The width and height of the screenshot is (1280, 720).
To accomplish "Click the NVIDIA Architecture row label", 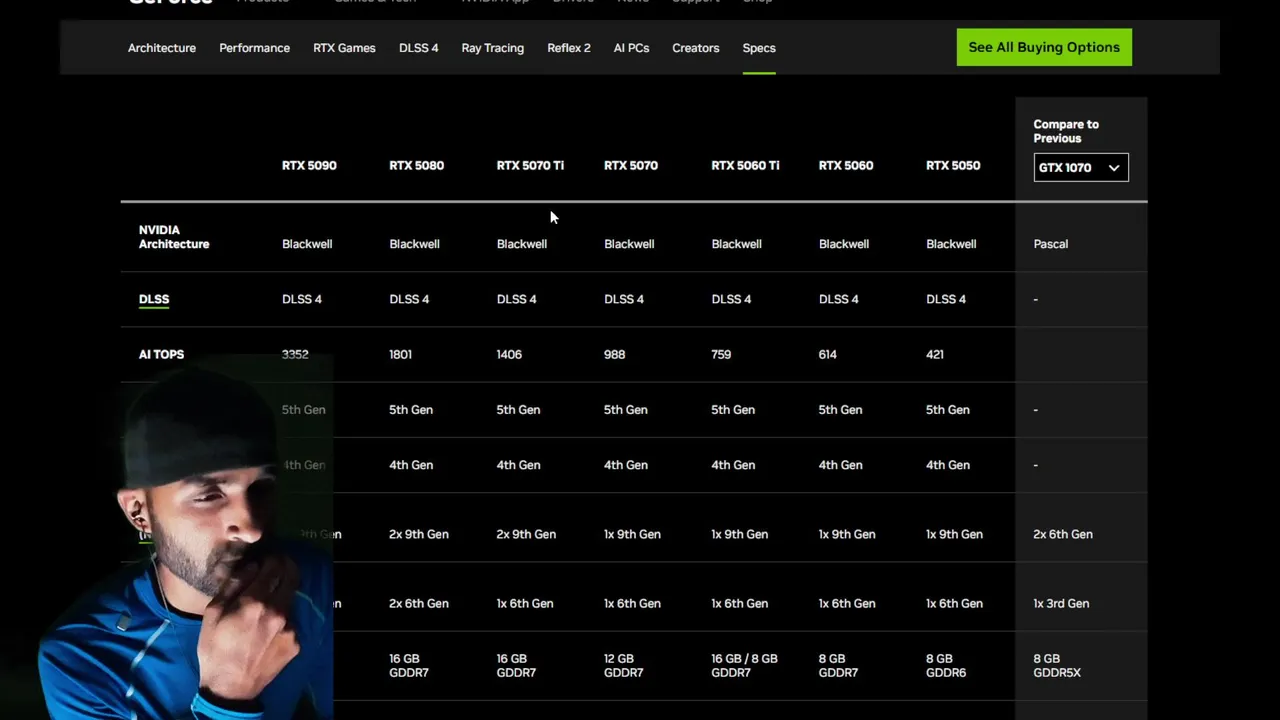I will [x=174, y=237].
